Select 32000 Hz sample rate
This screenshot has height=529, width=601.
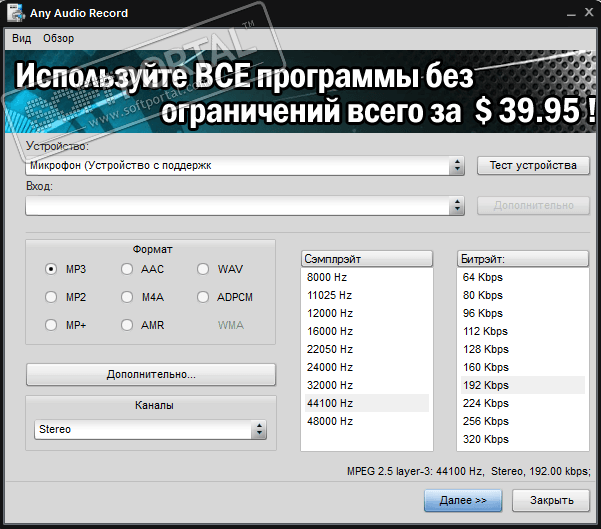(x=367, y=385)
